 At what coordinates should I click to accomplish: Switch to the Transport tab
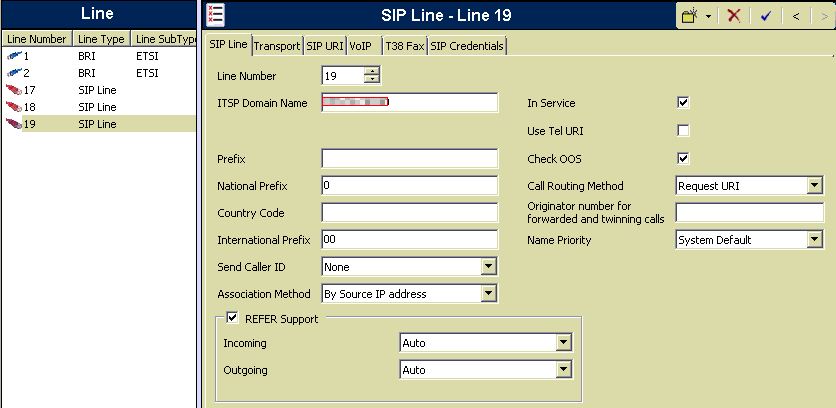tap(277, 46)
